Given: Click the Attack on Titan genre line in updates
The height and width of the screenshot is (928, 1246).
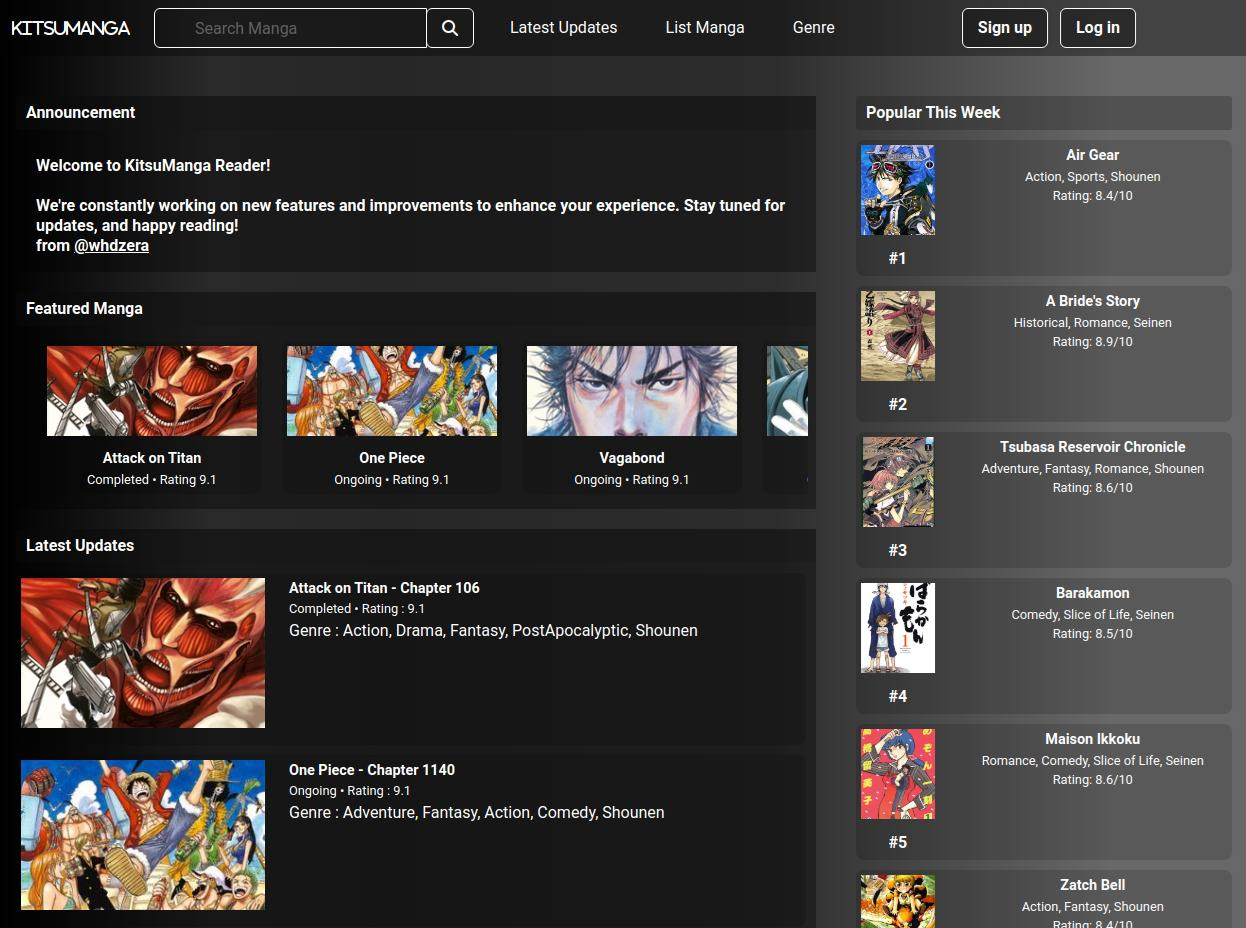Looking at the screenshot, I should [x=493, y=631].
